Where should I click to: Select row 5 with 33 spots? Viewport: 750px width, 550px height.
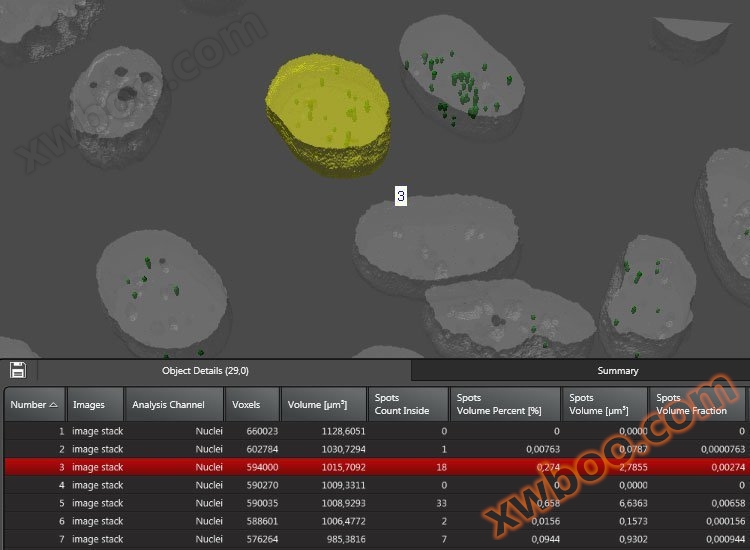tap(300, 503)
